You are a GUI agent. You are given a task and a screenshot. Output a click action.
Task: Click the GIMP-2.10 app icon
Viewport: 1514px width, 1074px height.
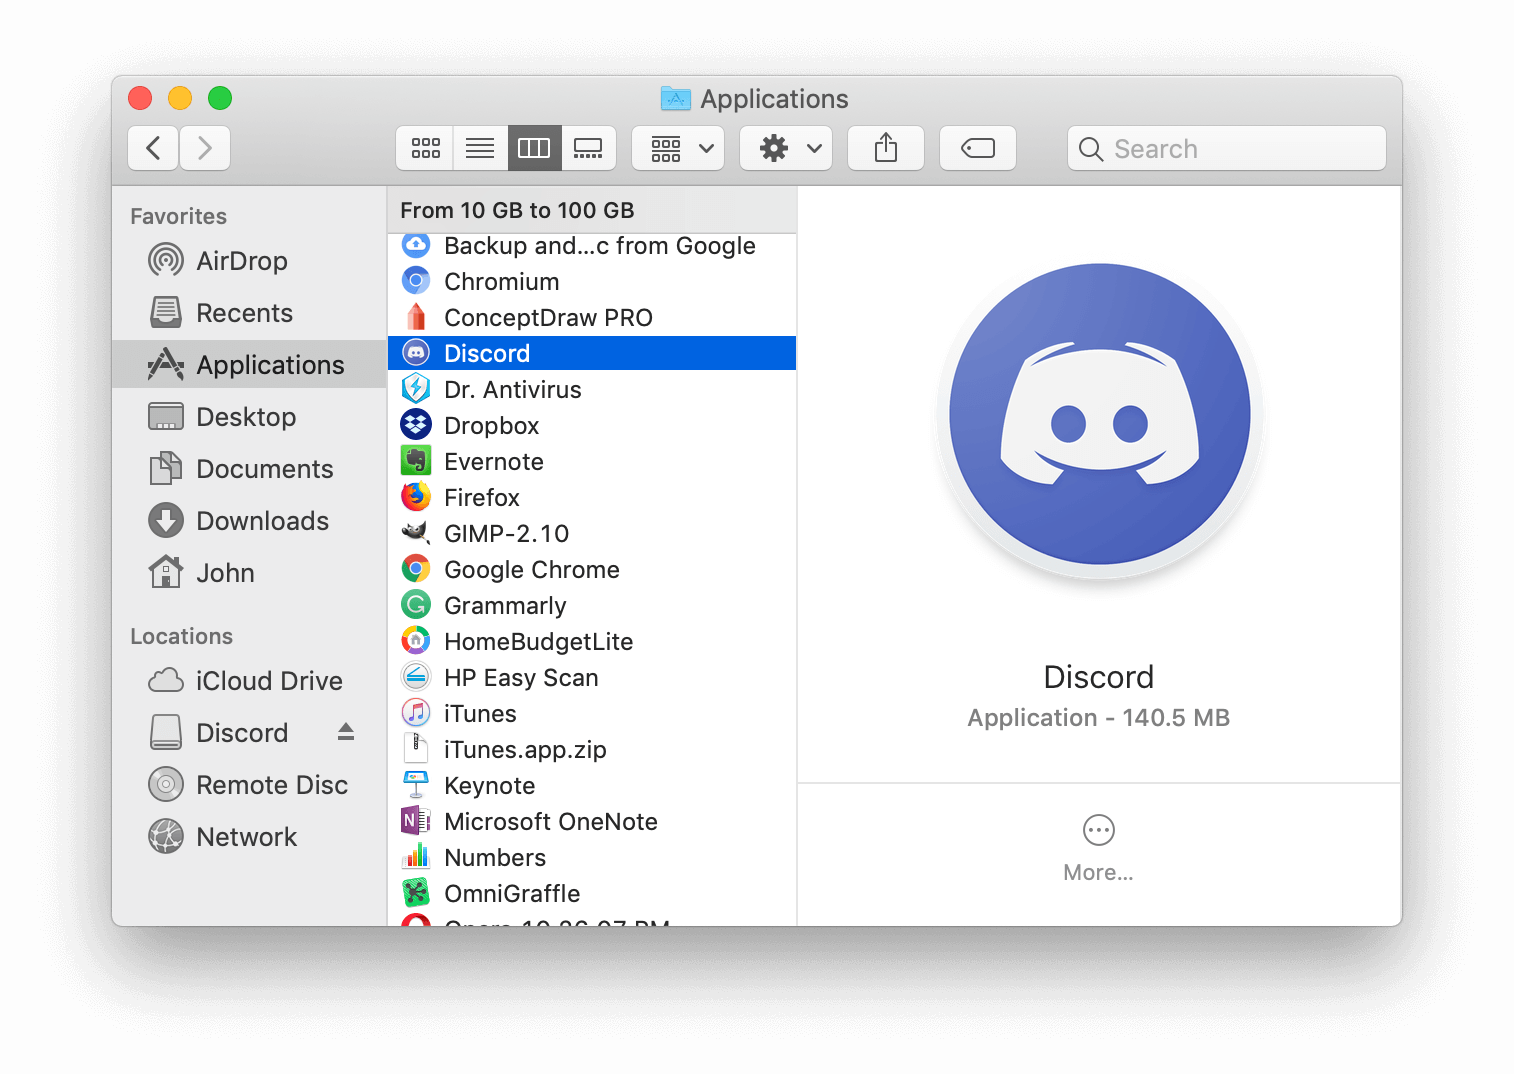pos(416,533)
